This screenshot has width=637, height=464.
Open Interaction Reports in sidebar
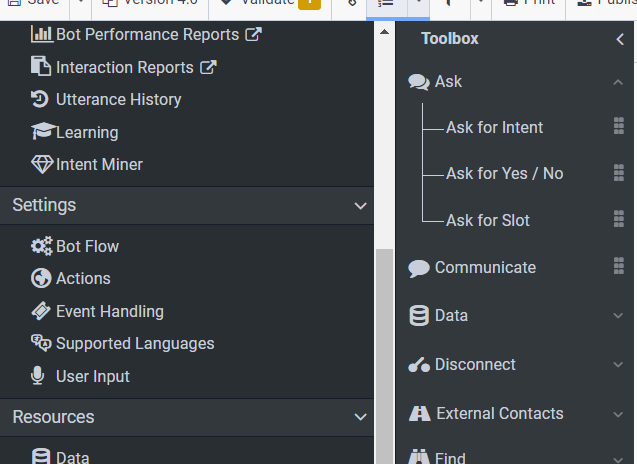[x=124, y=68]
